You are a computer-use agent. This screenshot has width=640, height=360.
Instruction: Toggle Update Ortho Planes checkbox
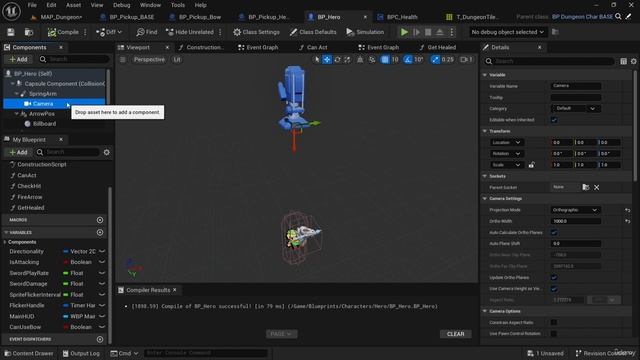point(554,278)
